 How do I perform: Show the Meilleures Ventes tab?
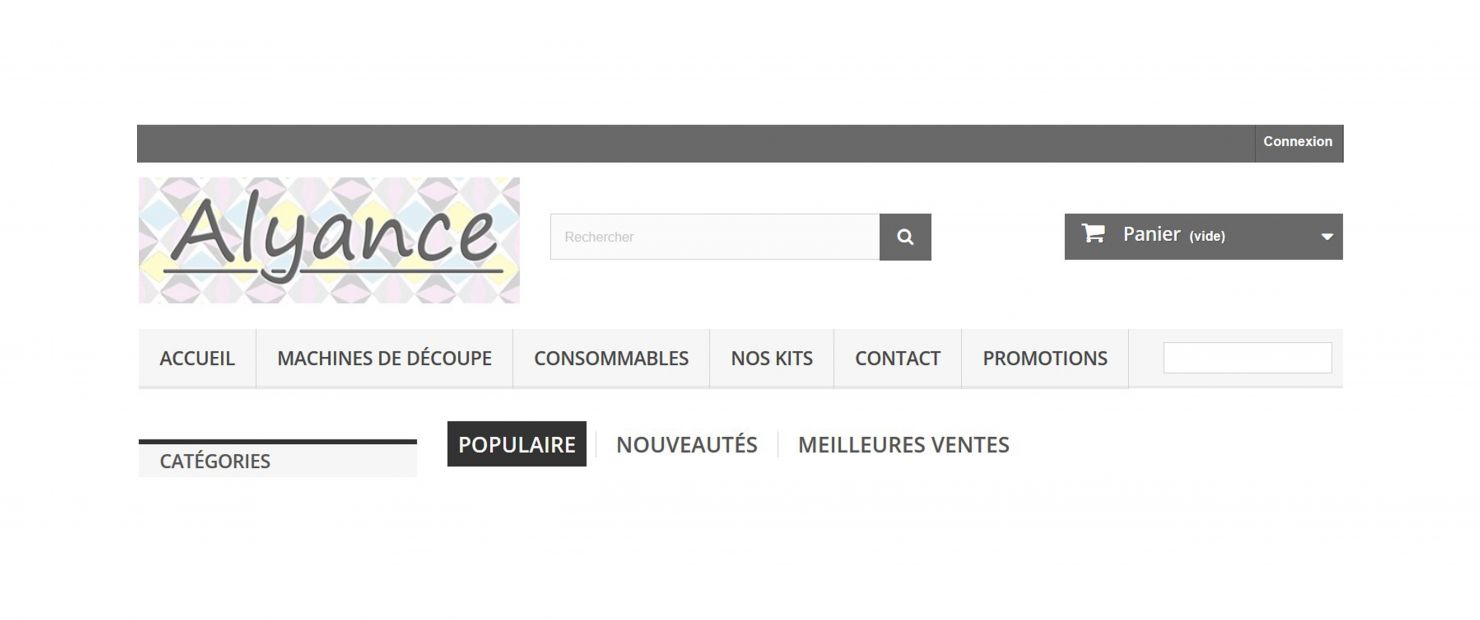pos(904,444)
